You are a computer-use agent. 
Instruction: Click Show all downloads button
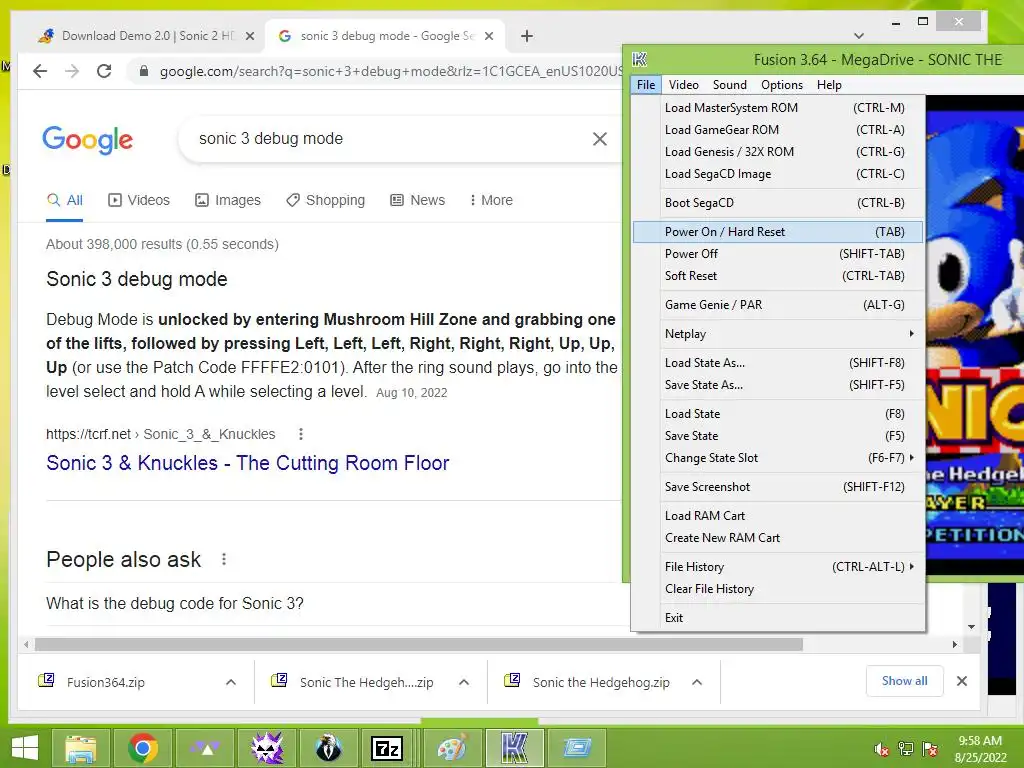(904, 681)
